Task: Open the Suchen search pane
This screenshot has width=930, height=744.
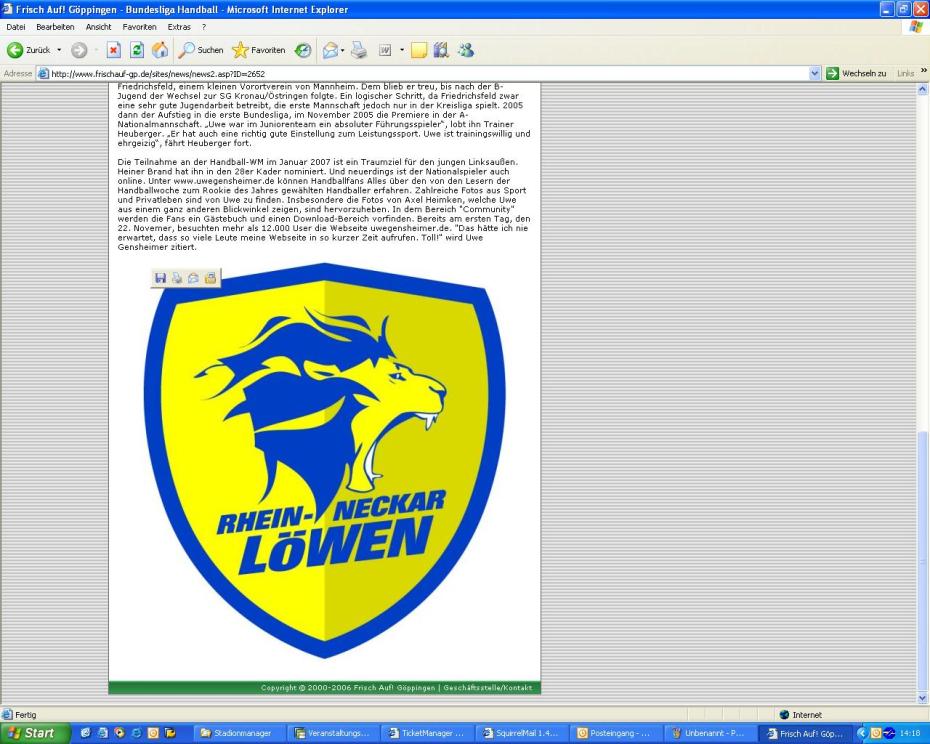Action: pos(201,50)
